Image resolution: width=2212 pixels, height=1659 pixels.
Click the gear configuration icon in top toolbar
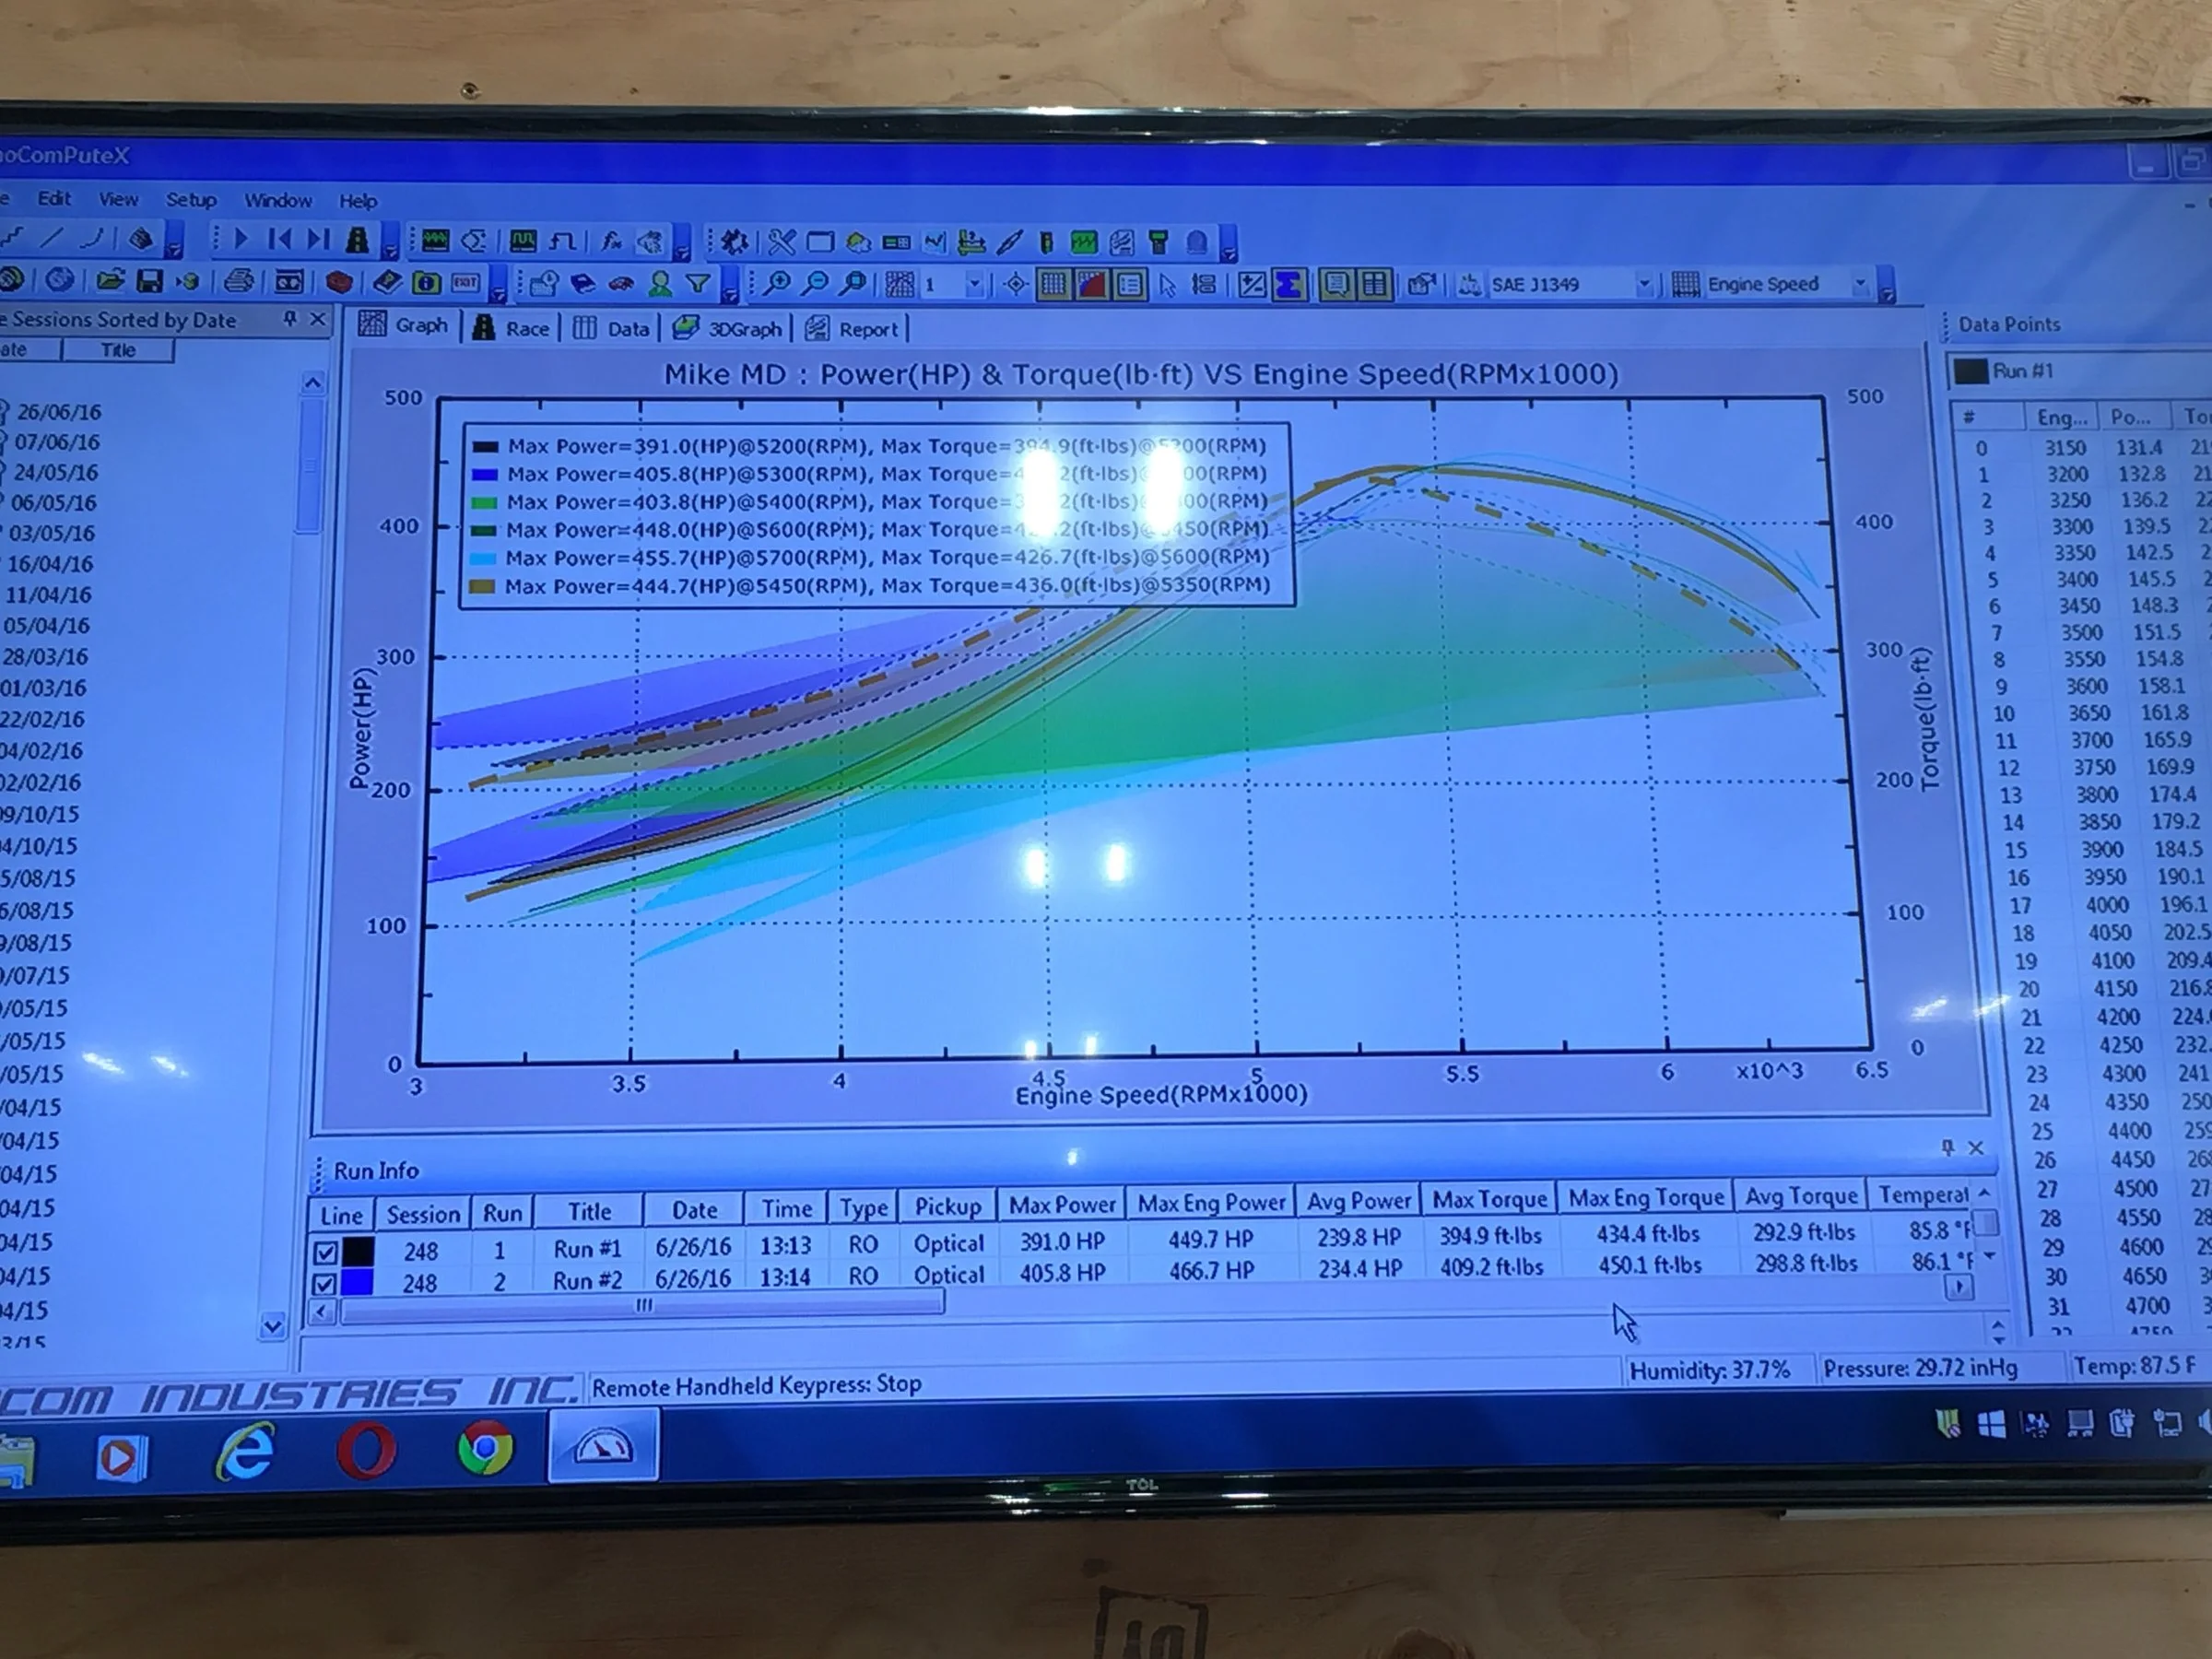click(735, 242)
